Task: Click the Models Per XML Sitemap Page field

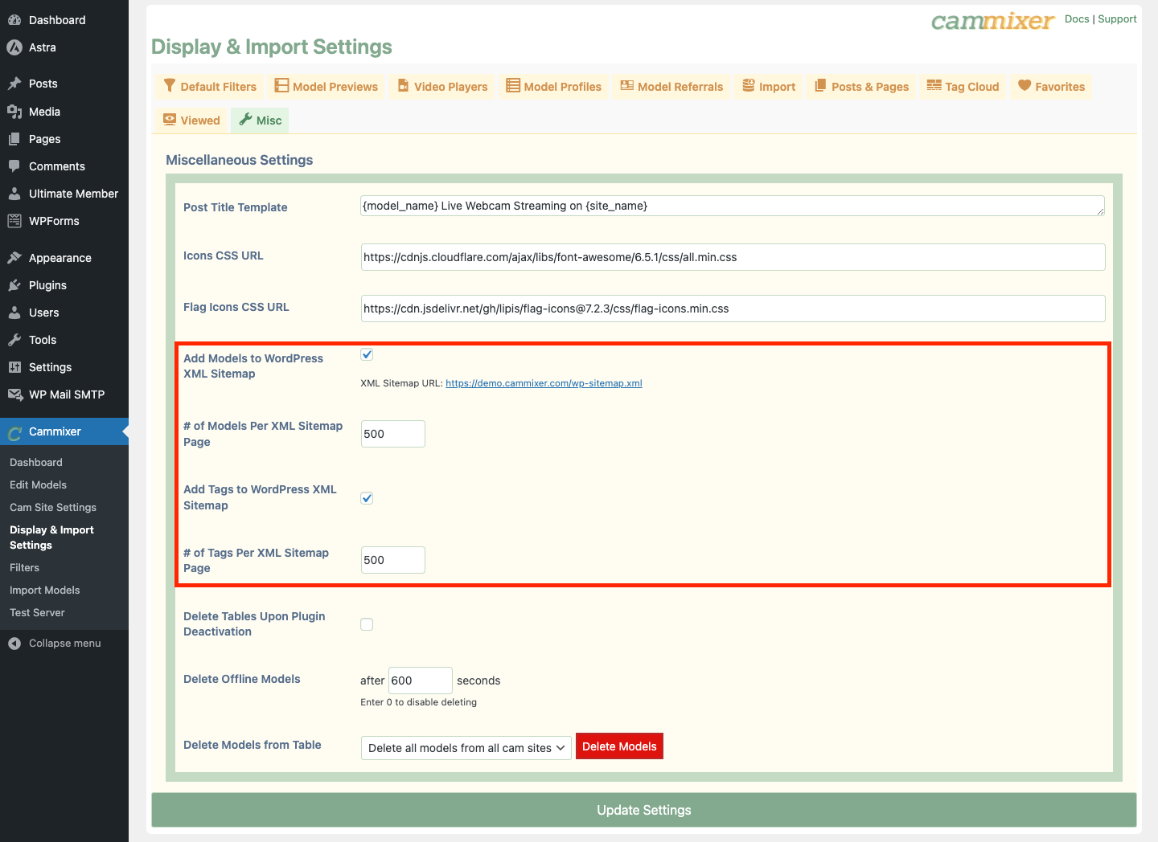Action: point(393,434)
